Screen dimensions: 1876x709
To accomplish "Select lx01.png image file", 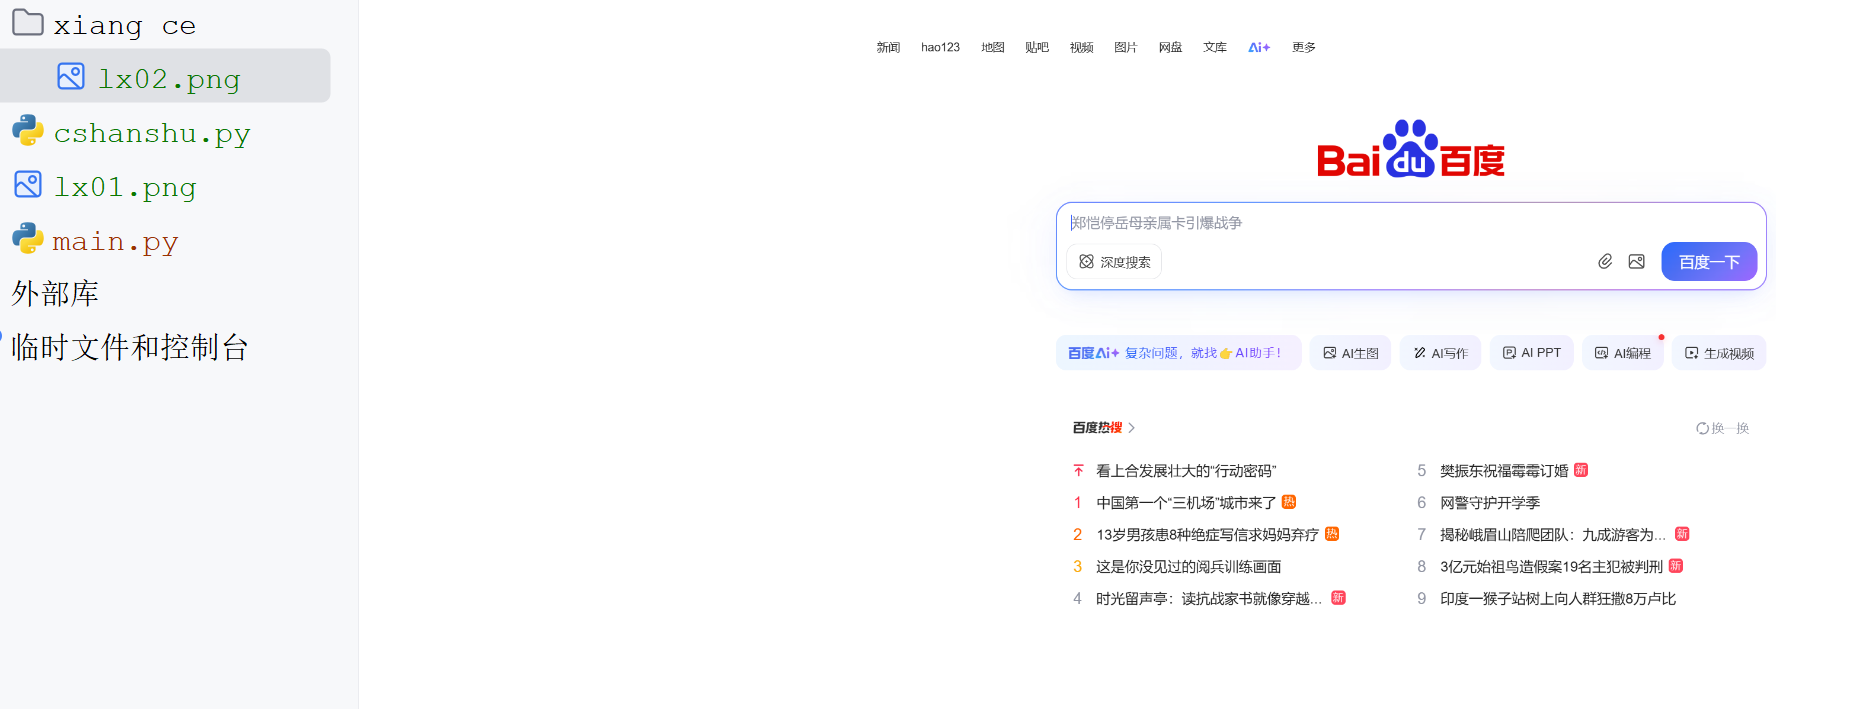I will (x=125, y=187).
